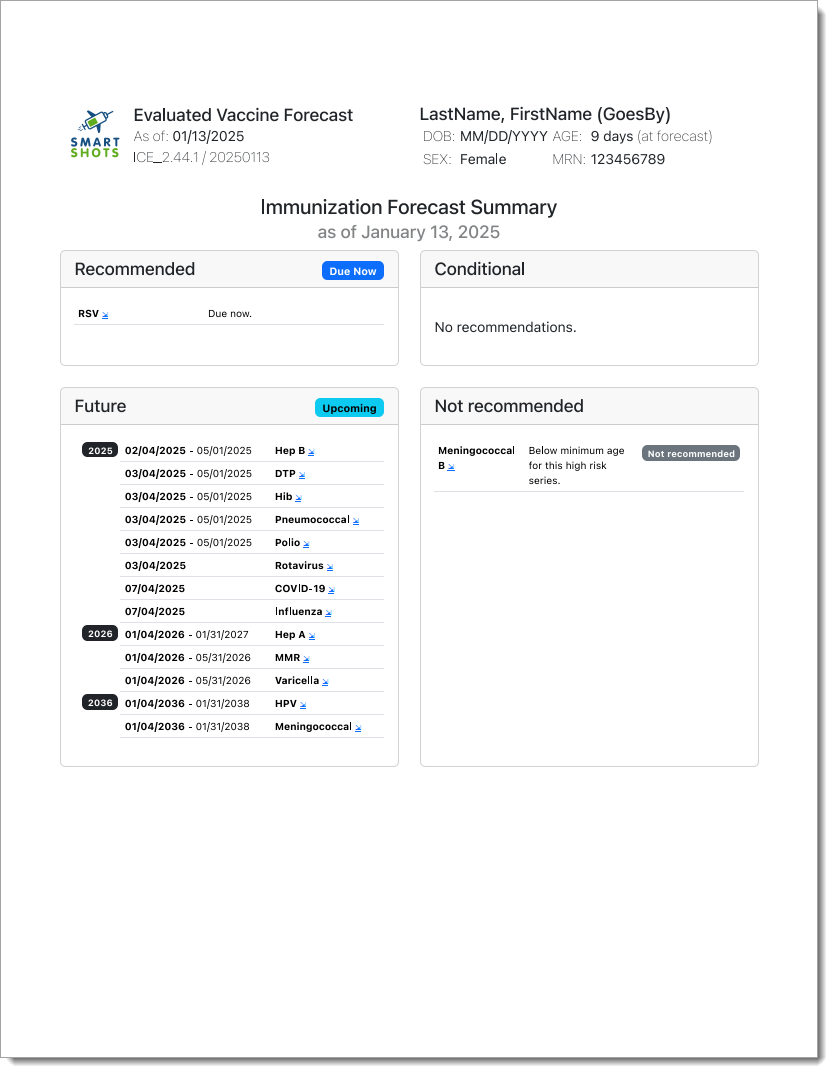Image resolution: width=833 pixels, height=1073 pixels.
Task: Open the MMR link icon
Action: (306, 659)
